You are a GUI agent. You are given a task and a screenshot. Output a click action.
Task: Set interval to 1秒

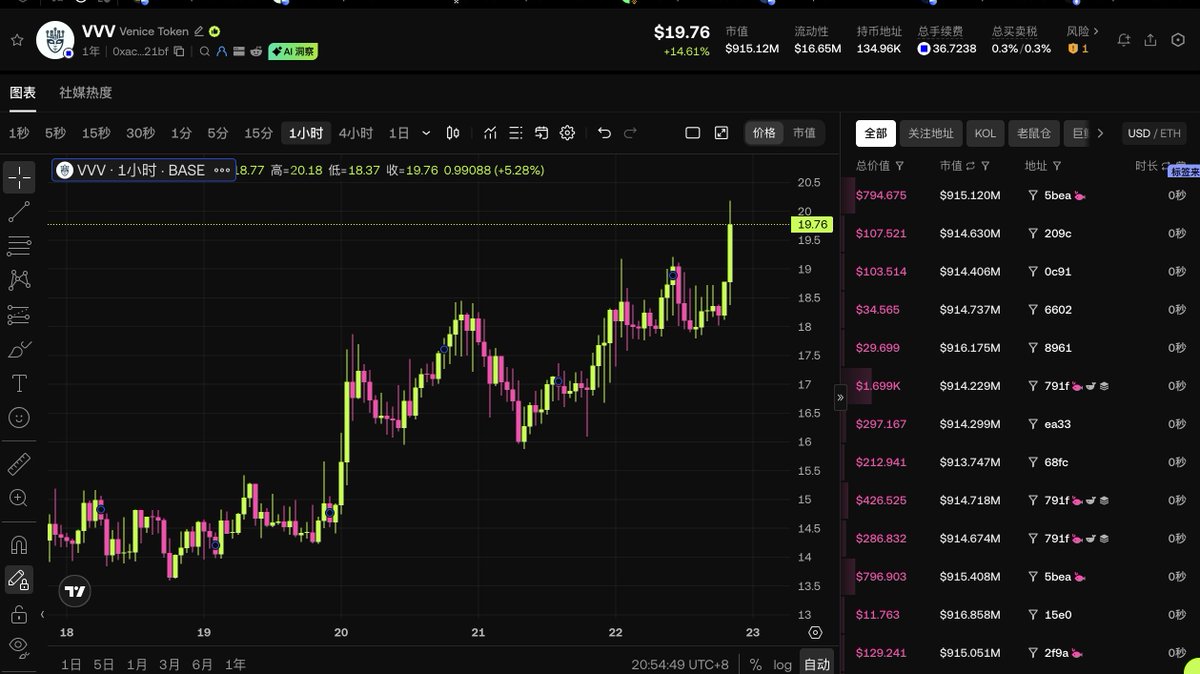pyautogui.click(x=19, y=133)
